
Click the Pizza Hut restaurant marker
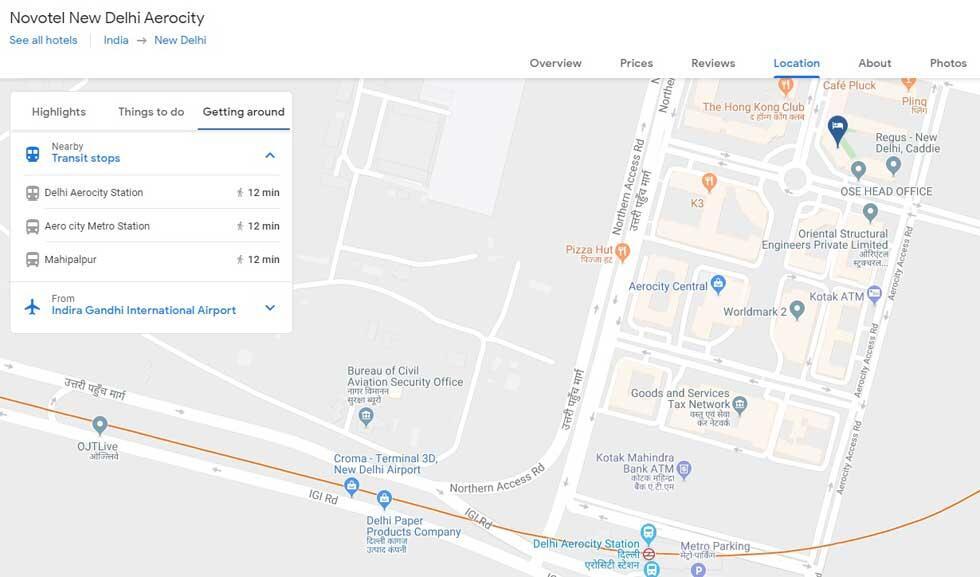tap(622, 250)
